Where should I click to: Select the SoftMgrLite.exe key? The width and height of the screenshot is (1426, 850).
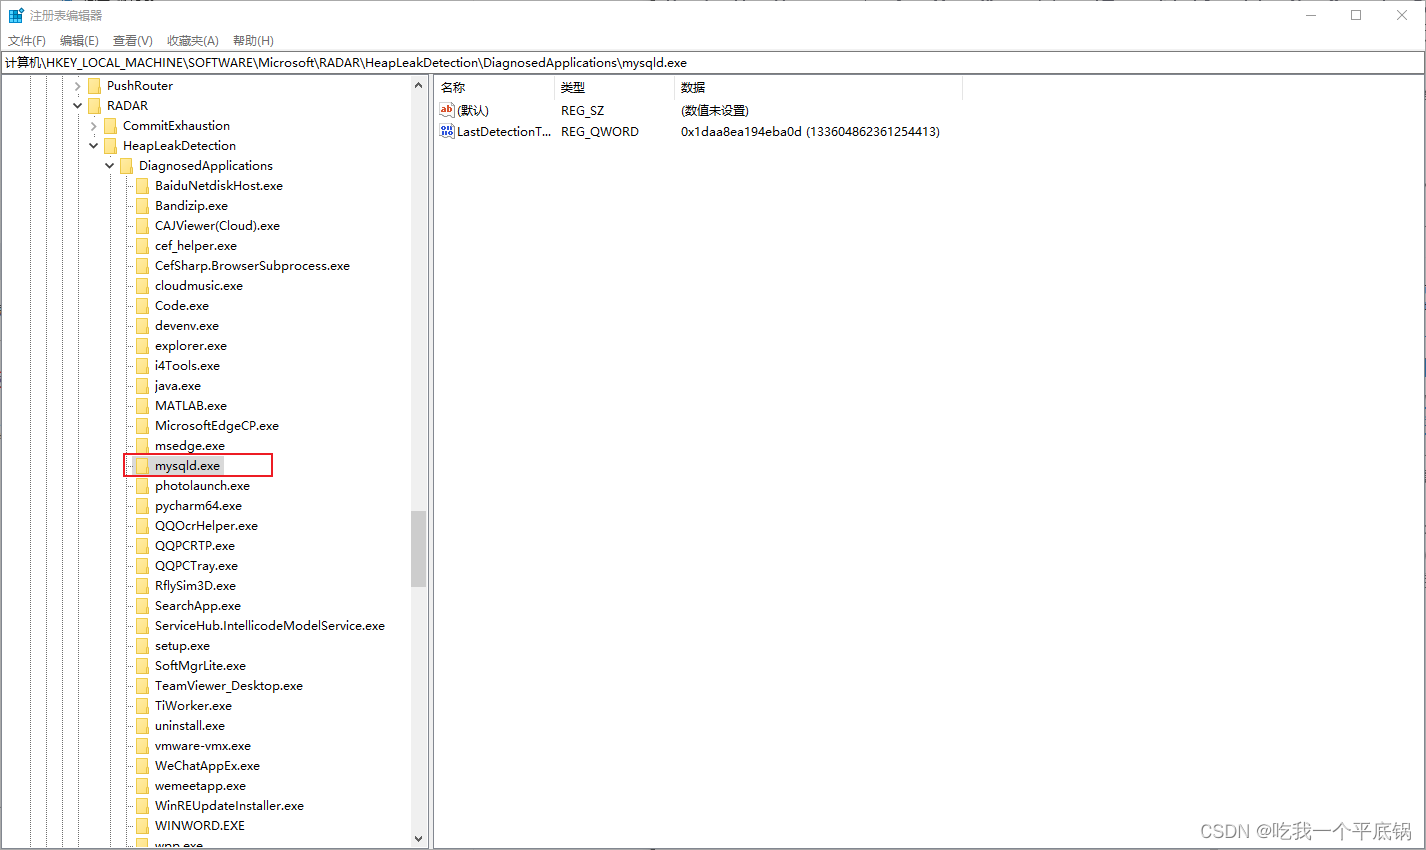click(200, 666)
